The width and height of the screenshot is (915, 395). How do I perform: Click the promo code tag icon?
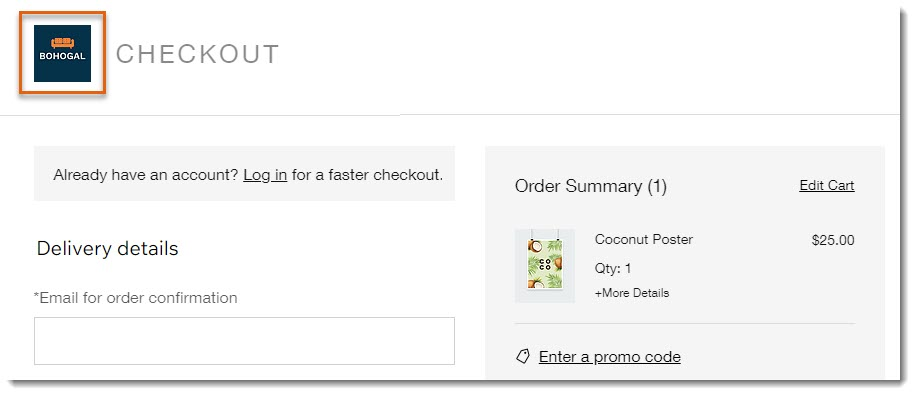pos(523,356)
